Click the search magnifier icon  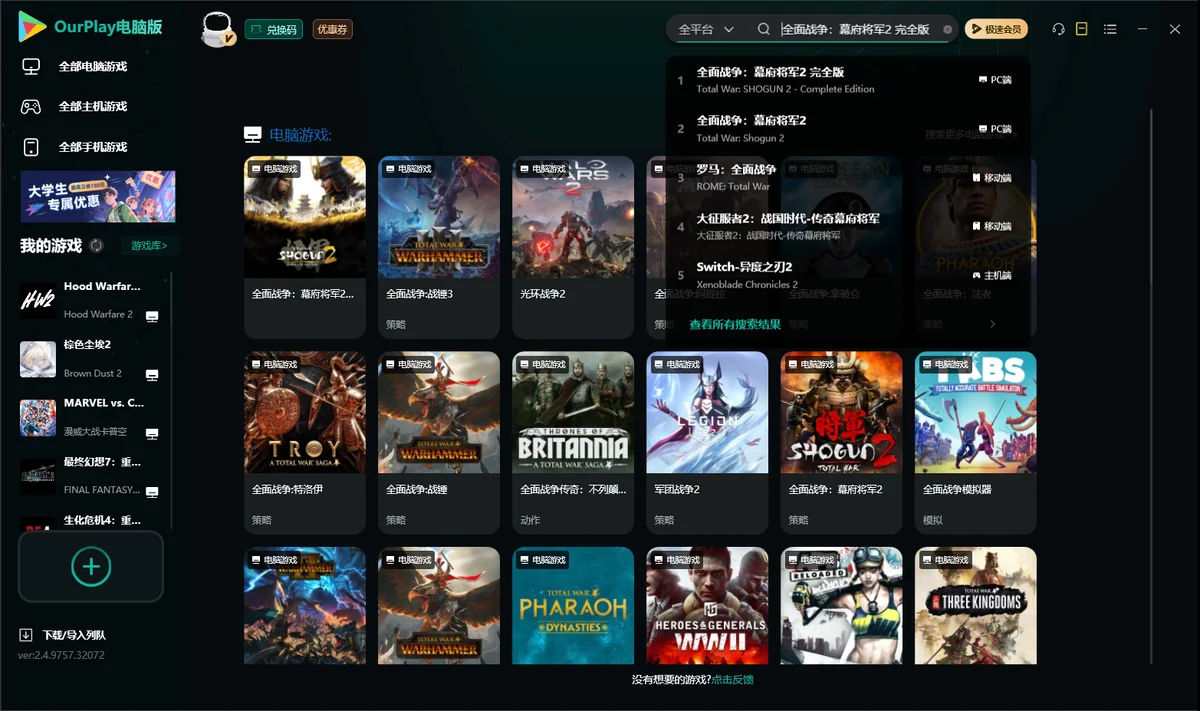pyautogui.click(x=764, y=30)
